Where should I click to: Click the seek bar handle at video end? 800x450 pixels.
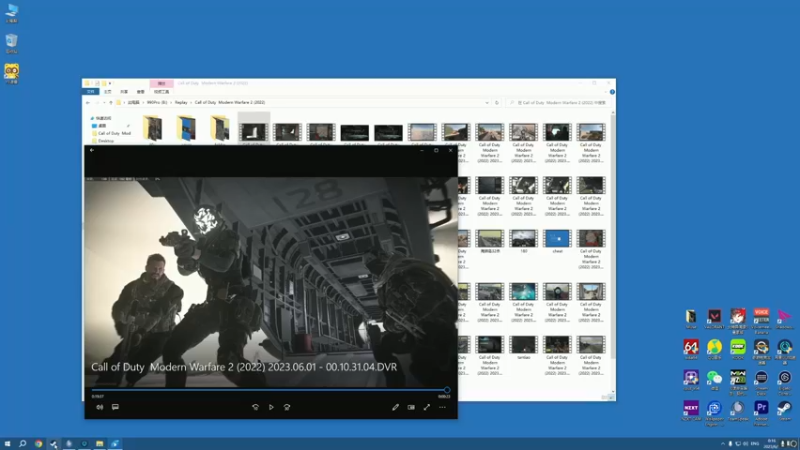pyautogui.click(x=447, y=390)
